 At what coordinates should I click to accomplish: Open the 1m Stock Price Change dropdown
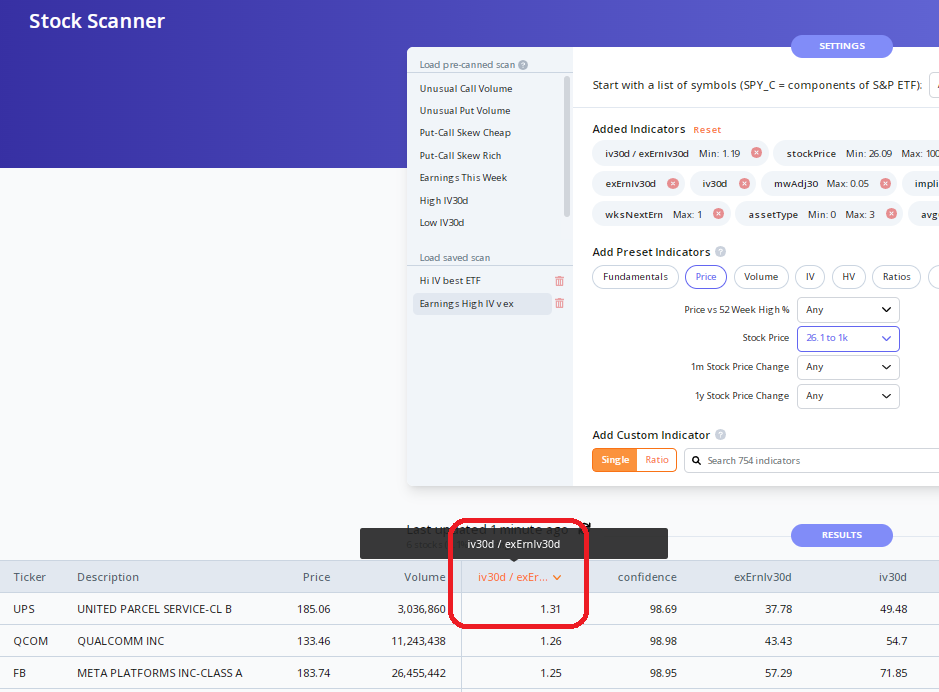pos(848,367)
